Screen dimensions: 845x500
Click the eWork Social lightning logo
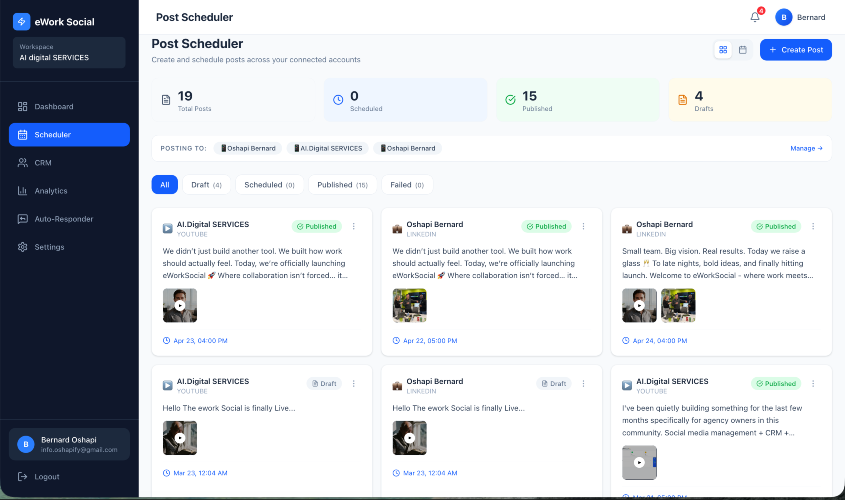tap(22, 22)
